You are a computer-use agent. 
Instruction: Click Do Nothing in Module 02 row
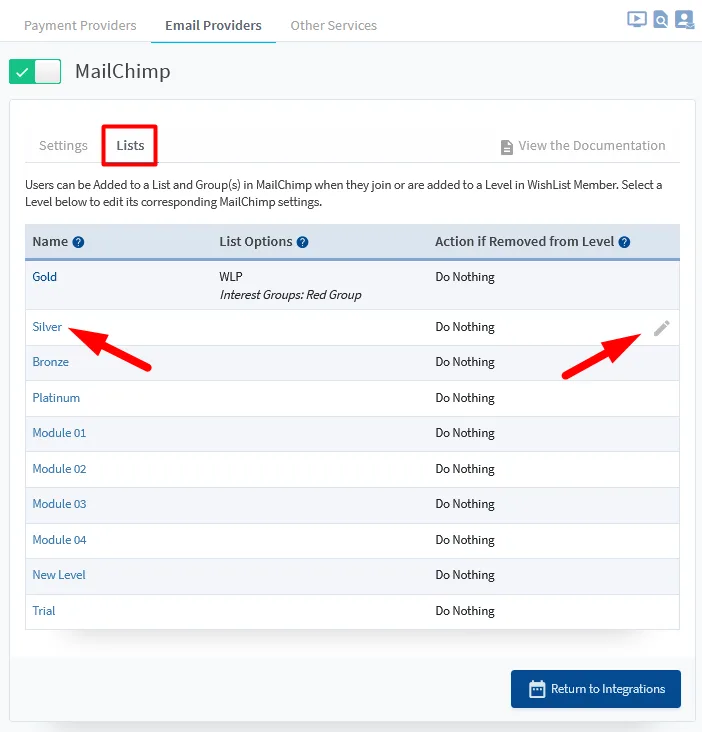pos(465,469)
